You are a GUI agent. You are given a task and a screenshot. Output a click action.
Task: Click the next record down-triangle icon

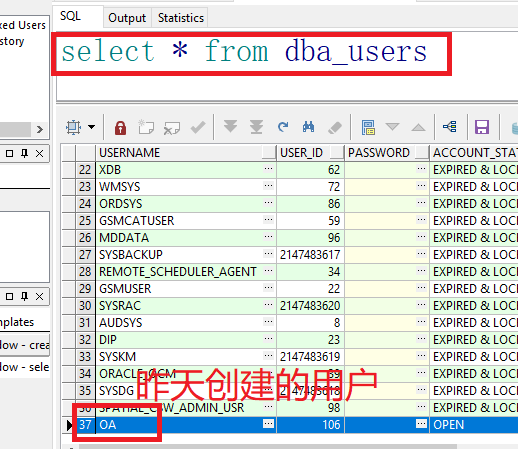(x=392, y=127)
